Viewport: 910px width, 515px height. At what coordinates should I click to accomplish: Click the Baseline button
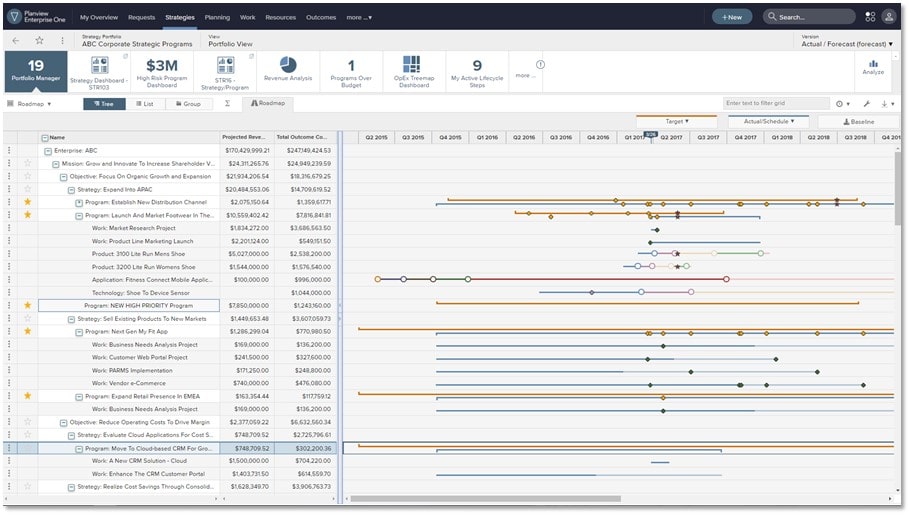click(x=858, y=122)
